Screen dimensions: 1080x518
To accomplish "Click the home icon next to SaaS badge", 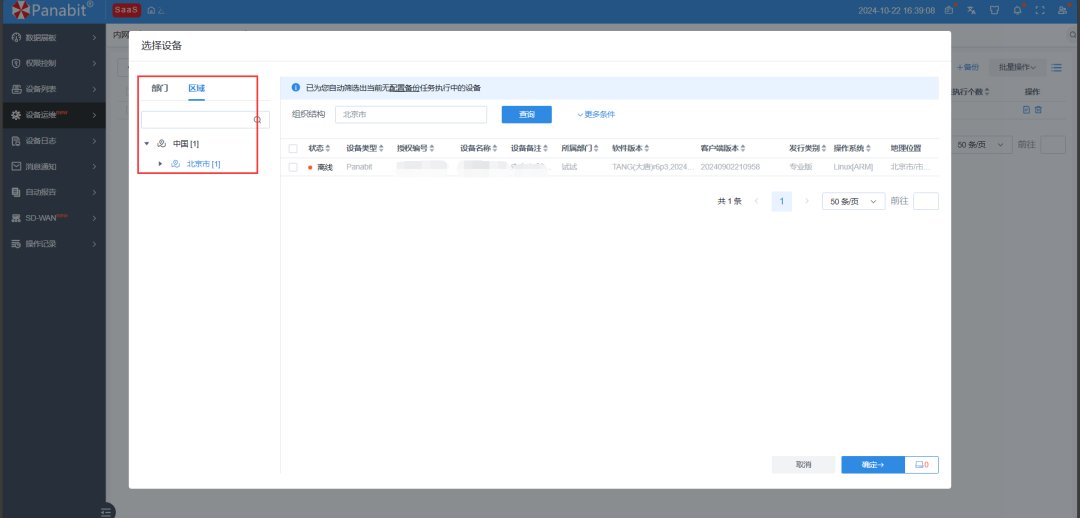I will click(x=151, y=10).
